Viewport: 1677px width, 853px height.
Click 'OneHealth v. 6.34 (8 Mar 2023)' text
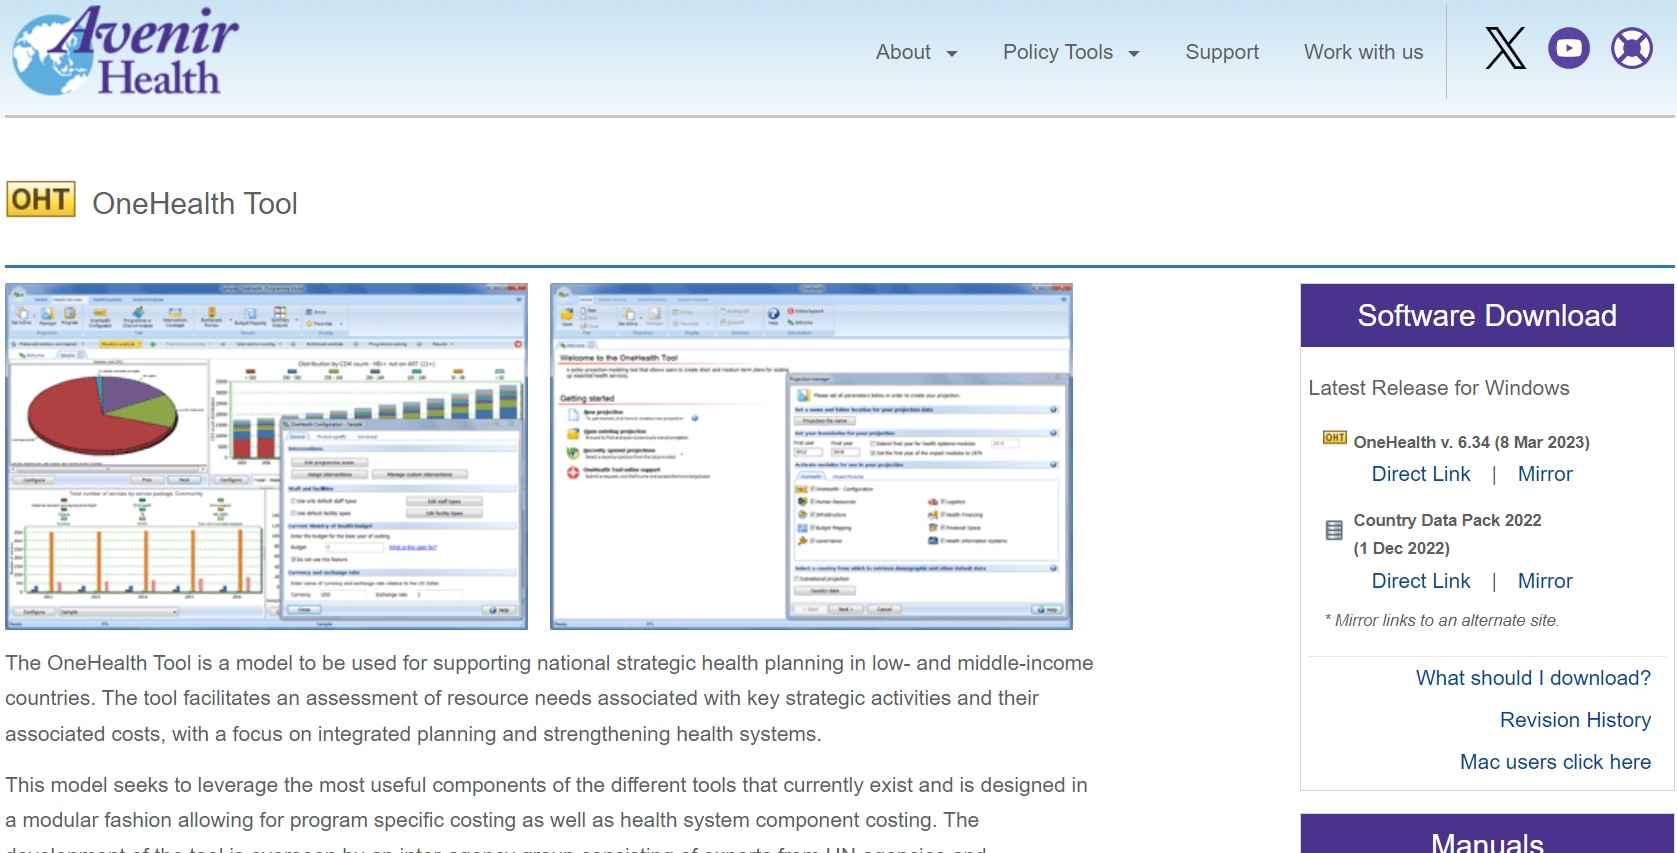click(x=1471, y=442)
